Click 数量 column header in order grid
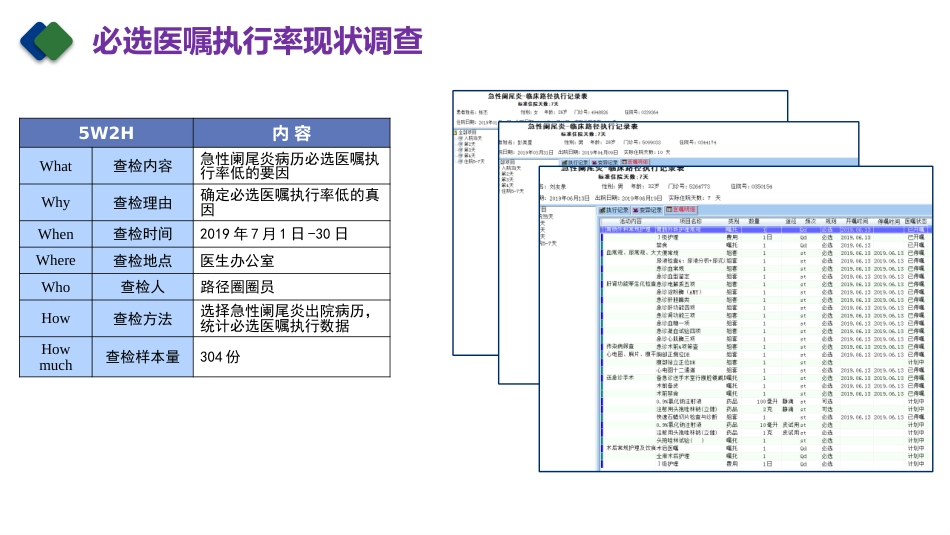950x535 pixels. [x=754, y=222]
